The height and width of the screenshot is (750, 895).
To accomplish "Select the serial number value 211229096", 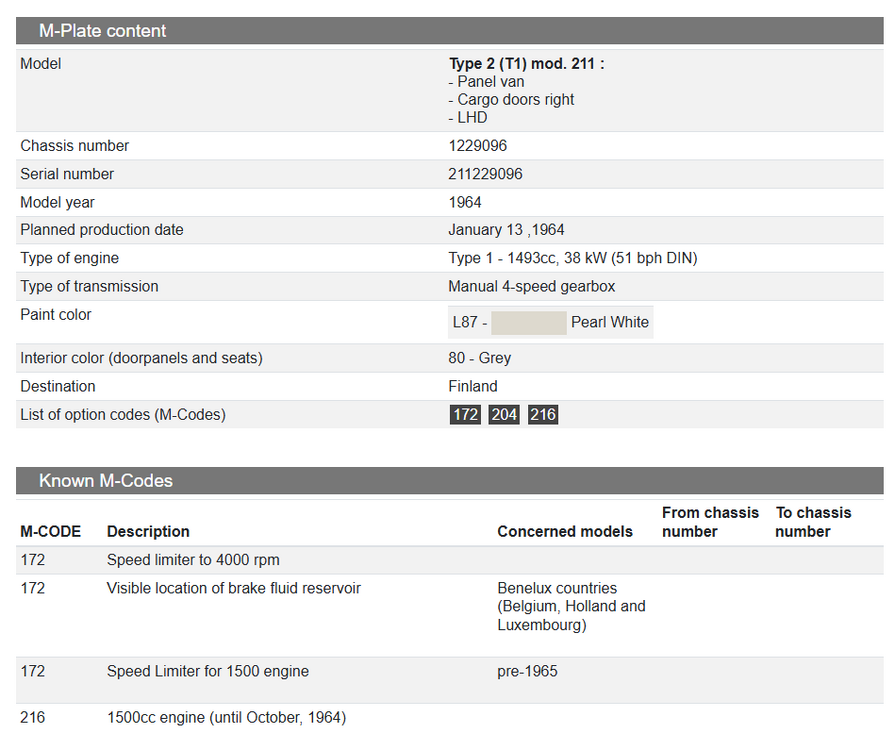I will tap(485, 174).
